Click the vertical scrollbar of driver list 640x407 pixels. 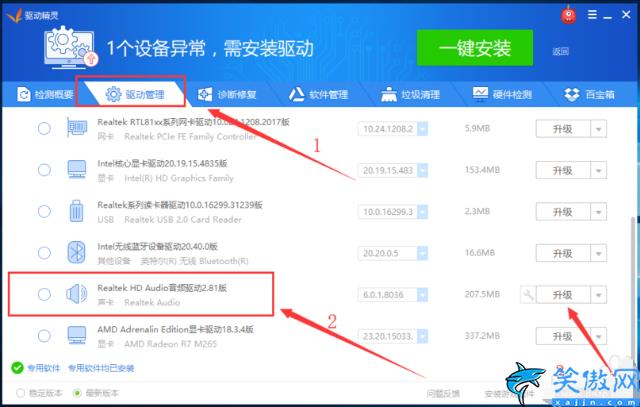(x=633, y=286)
